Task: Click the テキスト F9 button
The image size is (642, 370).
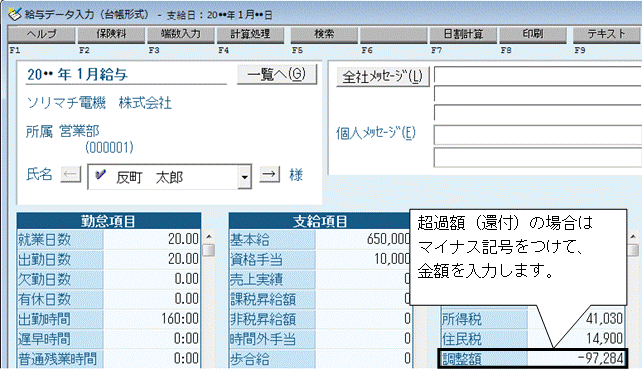Action: (x=607, y=34)
